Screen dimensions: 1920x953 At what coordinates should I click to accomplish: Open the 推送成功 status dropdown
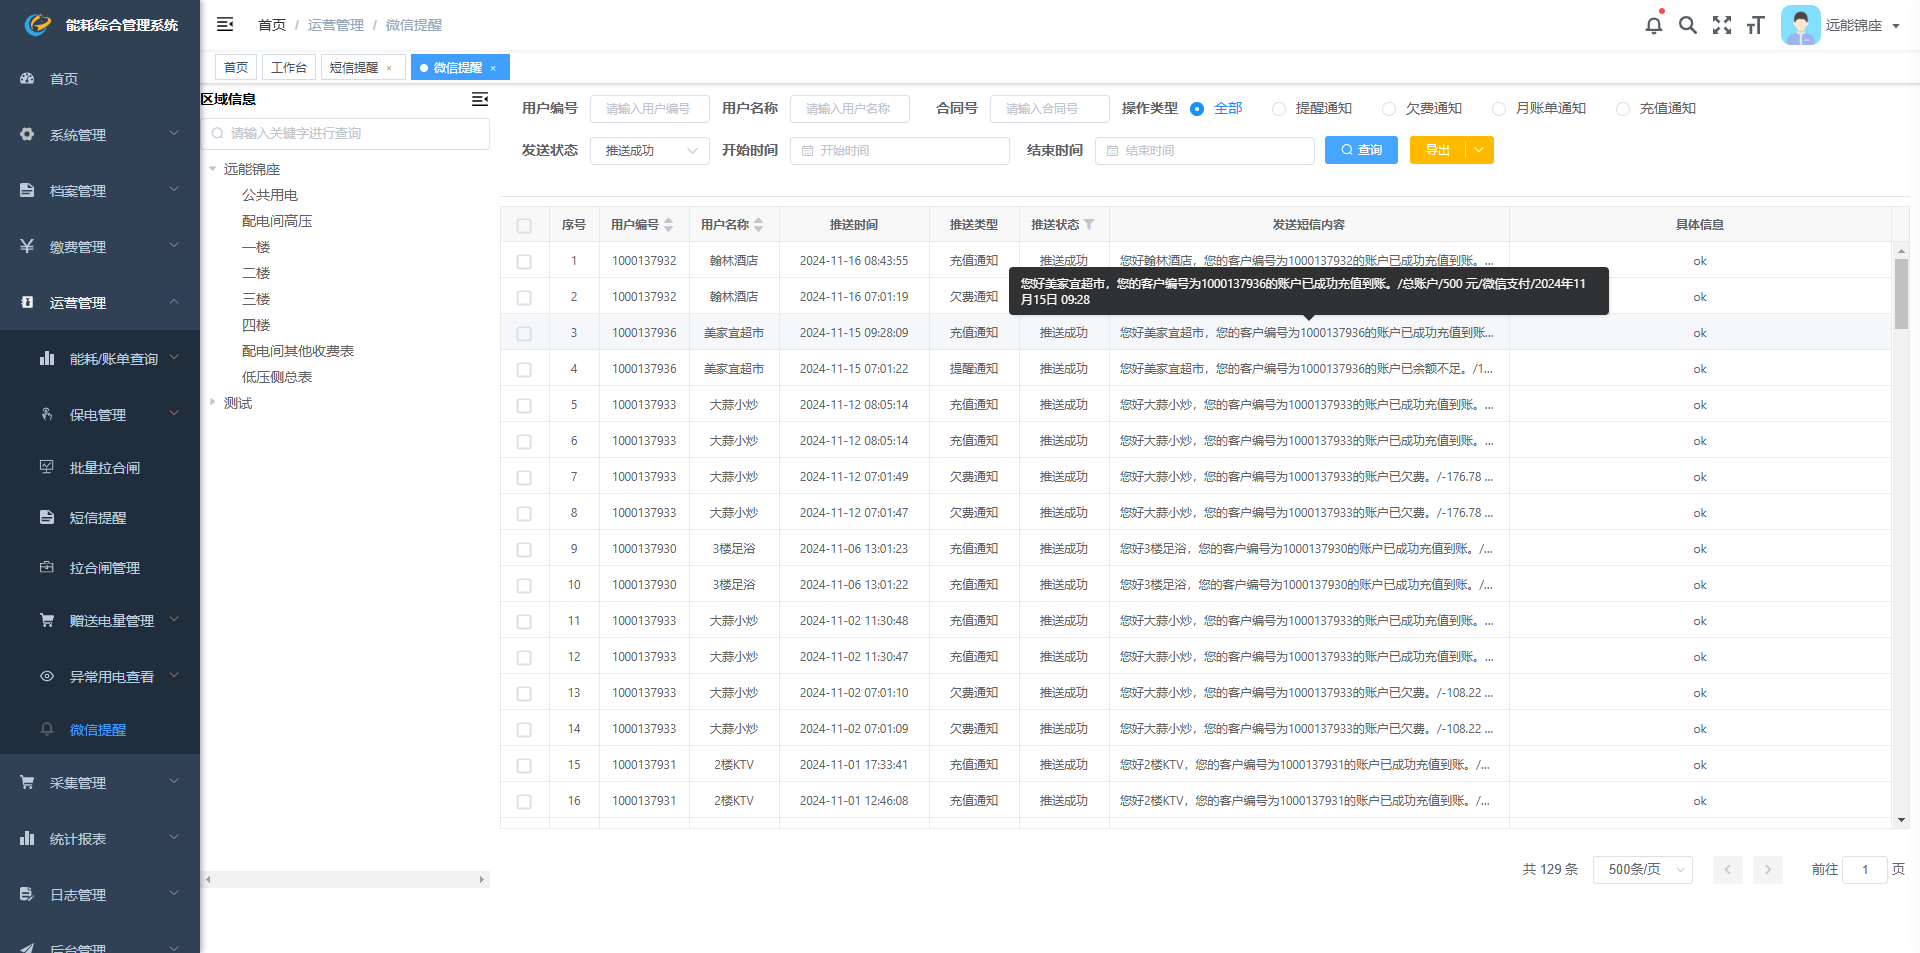click(x=650, y=151)
